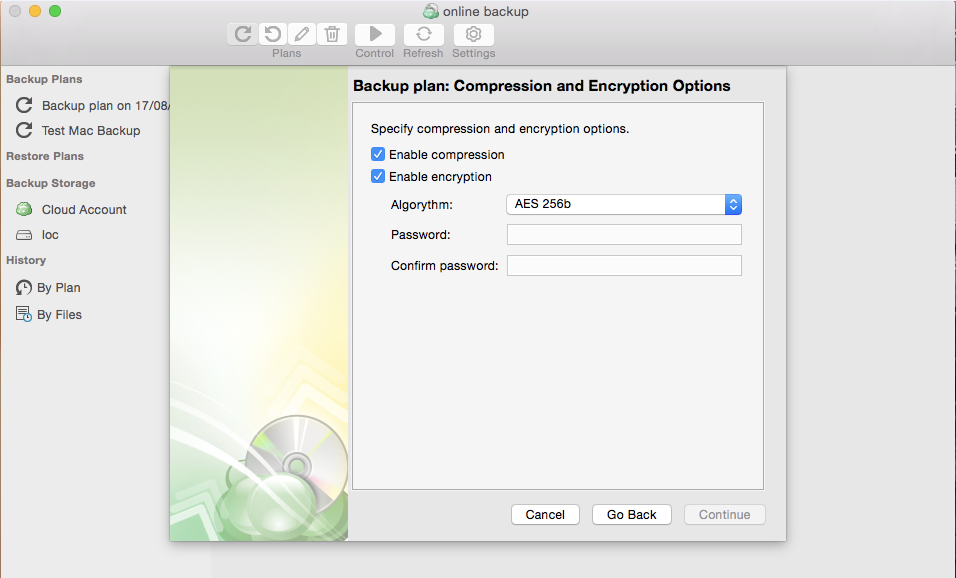The height and width of the screenshot is (578, 956).
Task: Click the loc drive icon
Action: 24,235
